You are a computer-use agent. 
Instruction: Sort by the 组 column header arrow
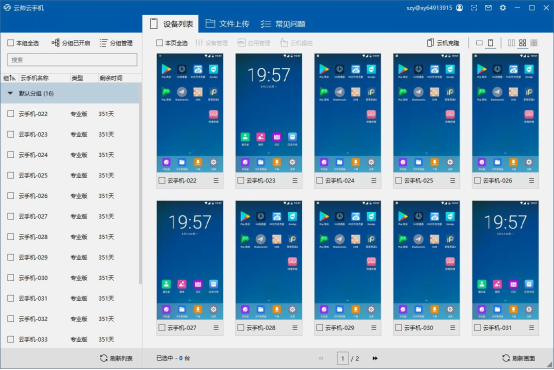tap(10, 78)
